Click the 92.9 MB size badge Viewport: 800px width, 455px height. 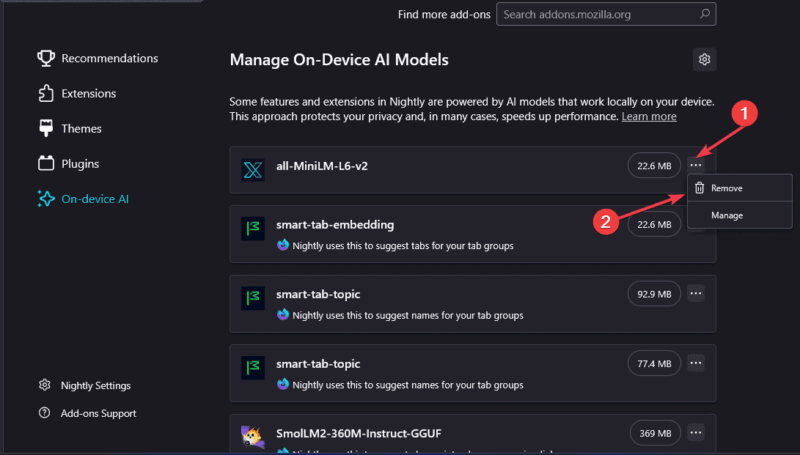pyautogui.click(x=654, y=294)
